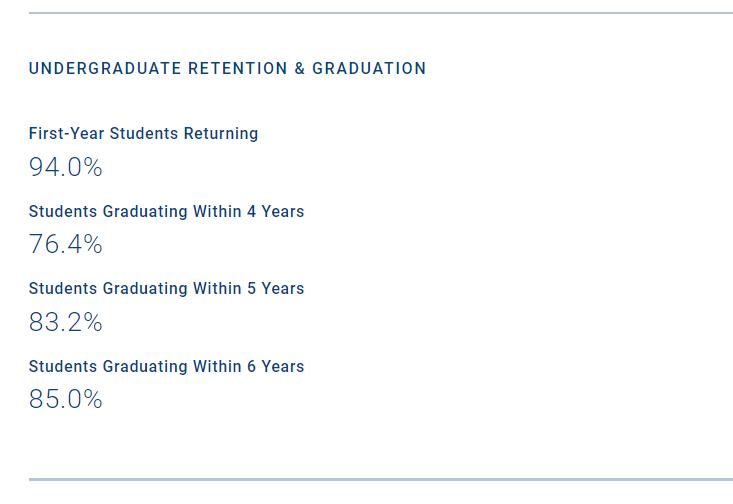
Task: Click the bottom horizontal divider line
Action: (380, 479)
